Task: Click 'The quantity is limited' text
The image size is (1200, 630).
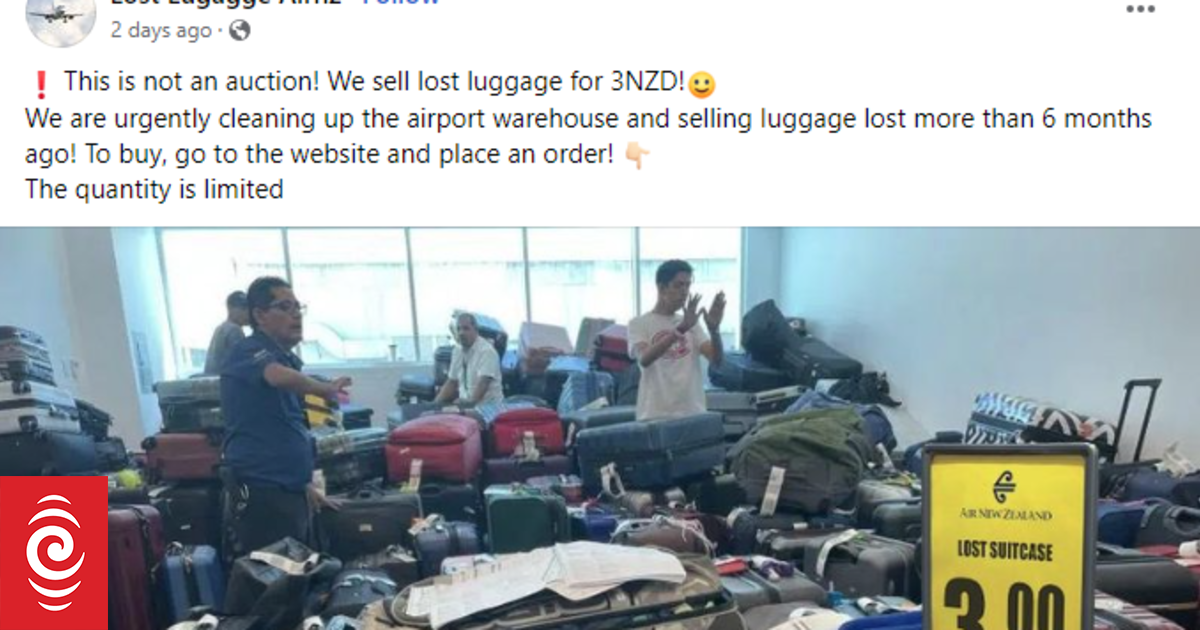Action: [x=154, y=188]
